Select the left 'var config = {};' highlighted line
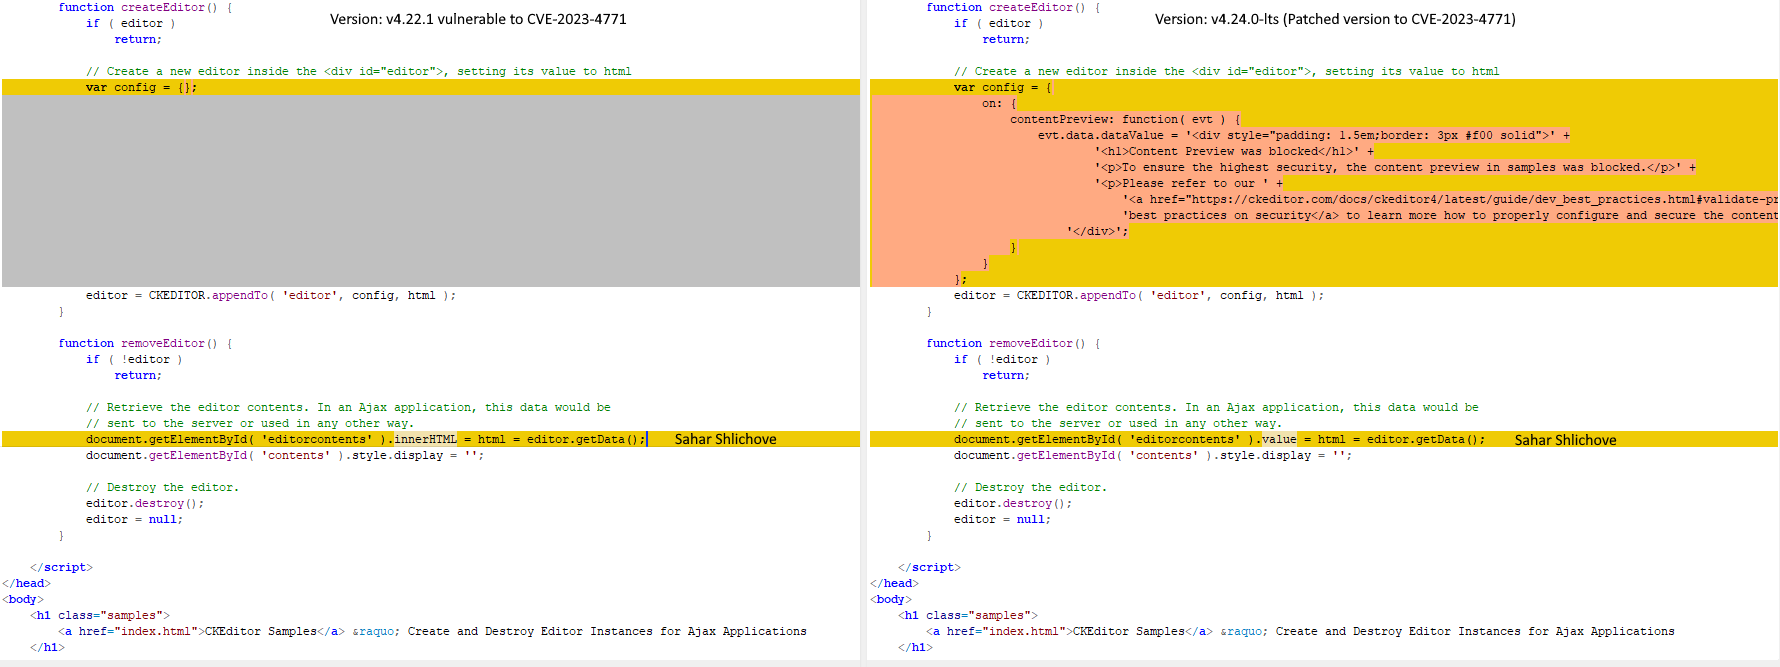1780x667 pixels. click(431, 87)
